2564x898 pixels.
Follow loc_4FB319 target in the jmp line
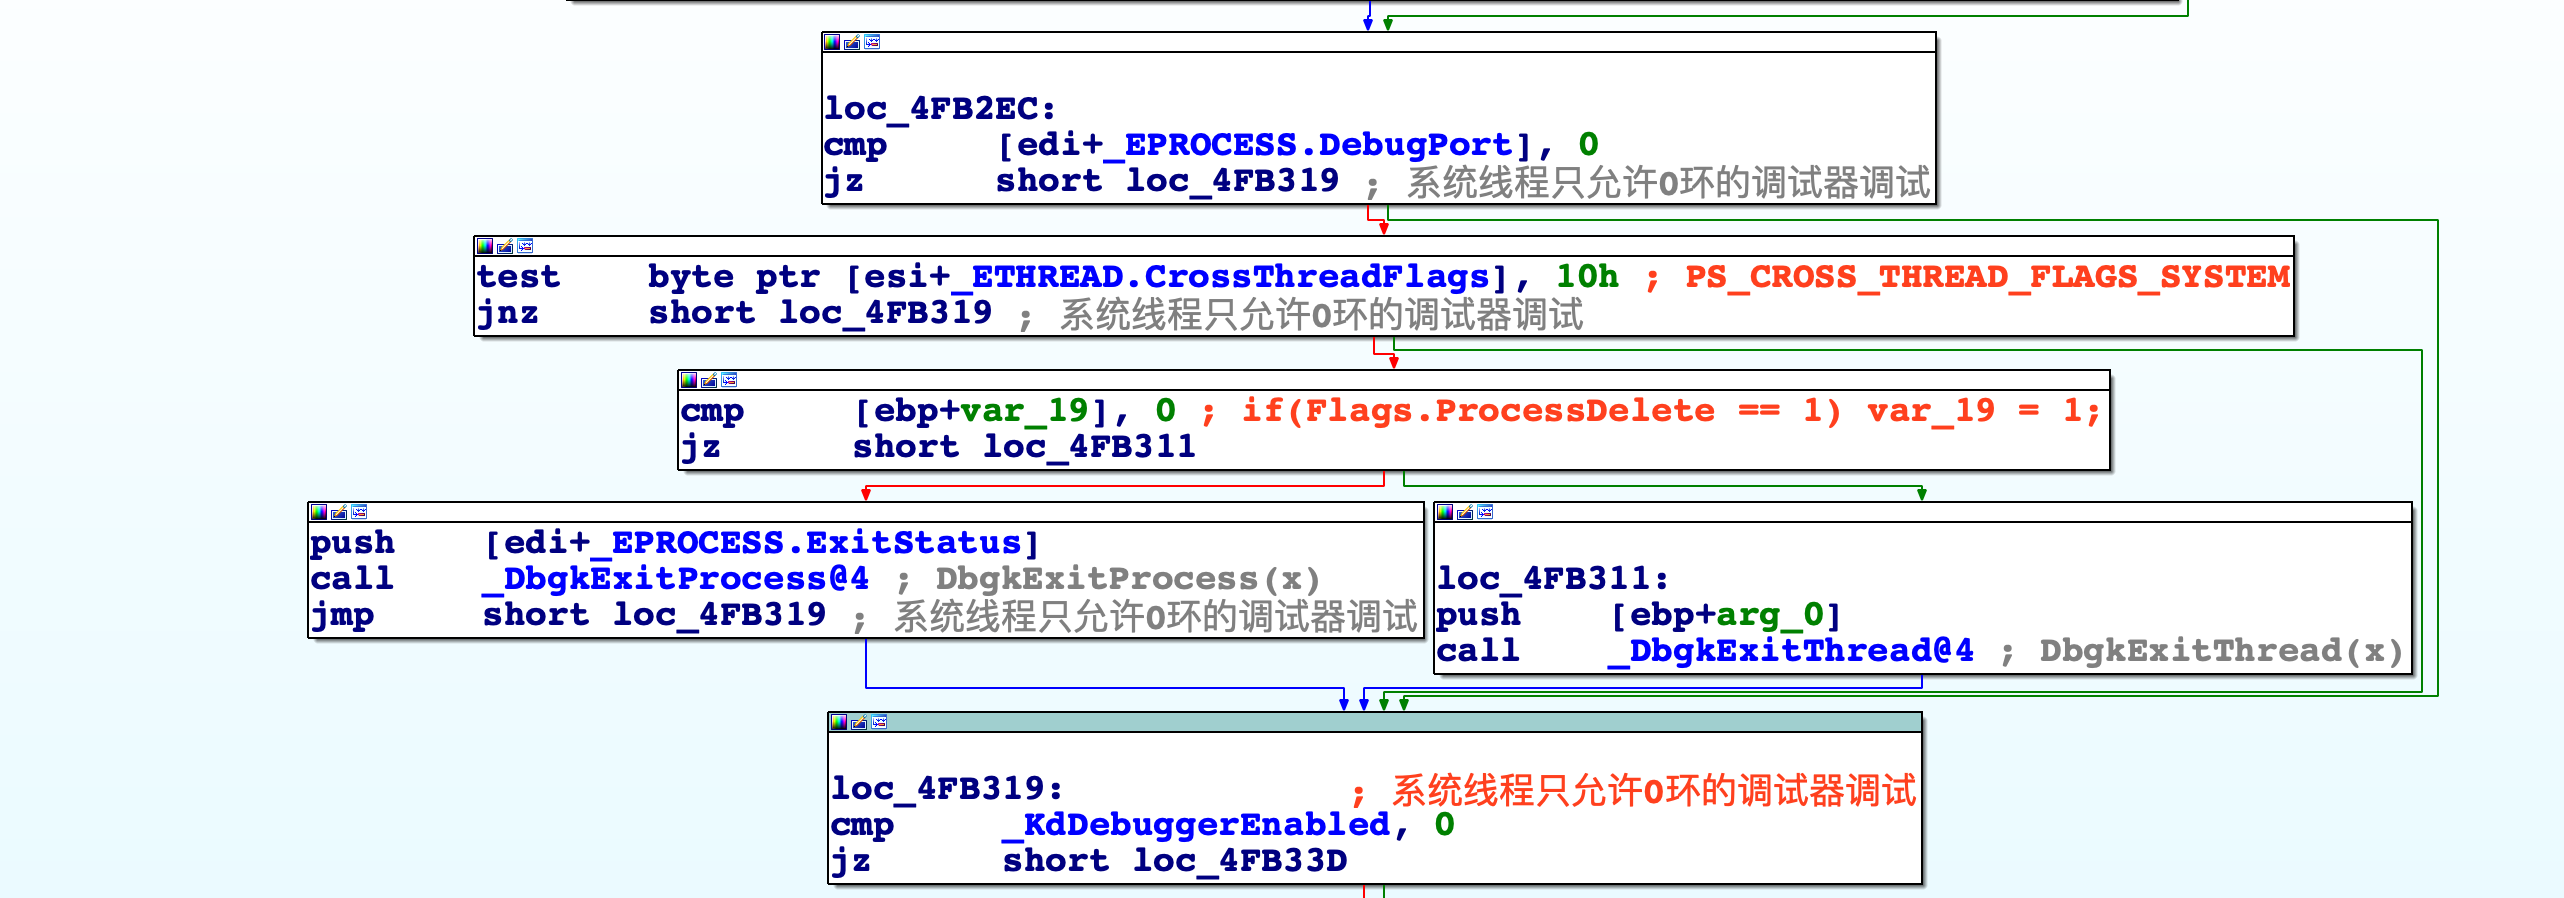tap(719, 615)
